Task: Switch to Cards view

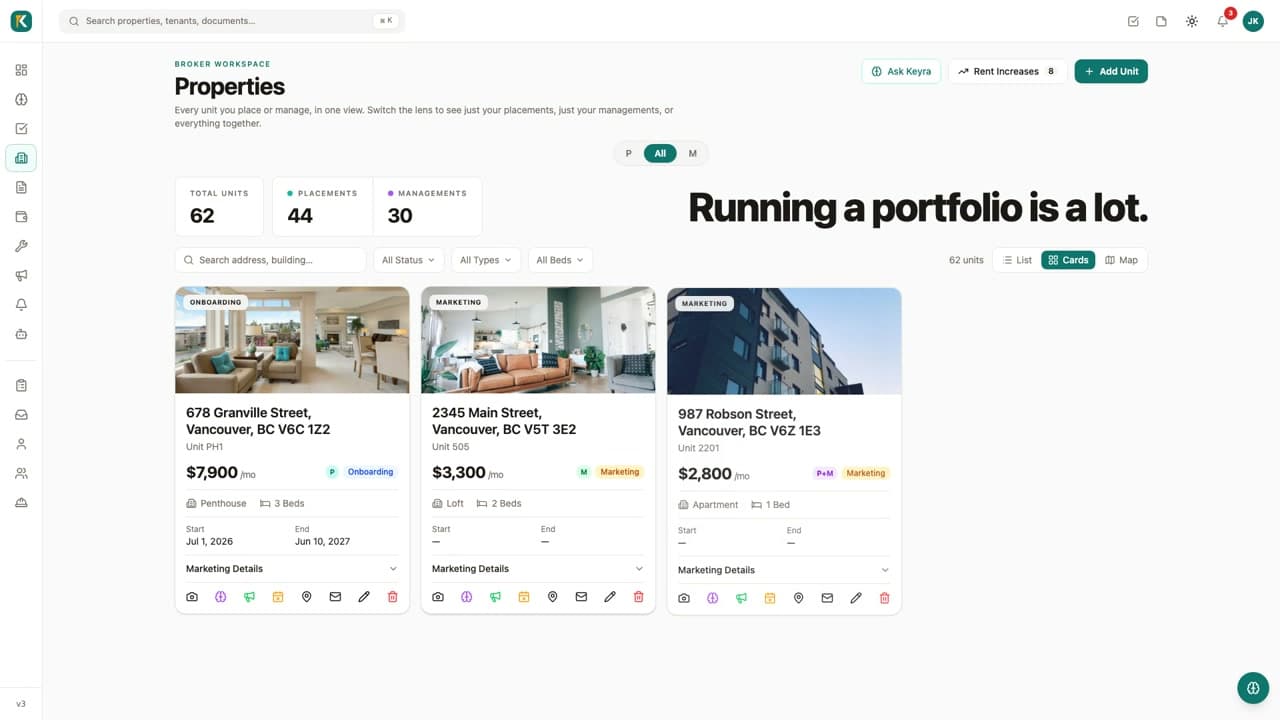Action: (x=1068, y=260)
